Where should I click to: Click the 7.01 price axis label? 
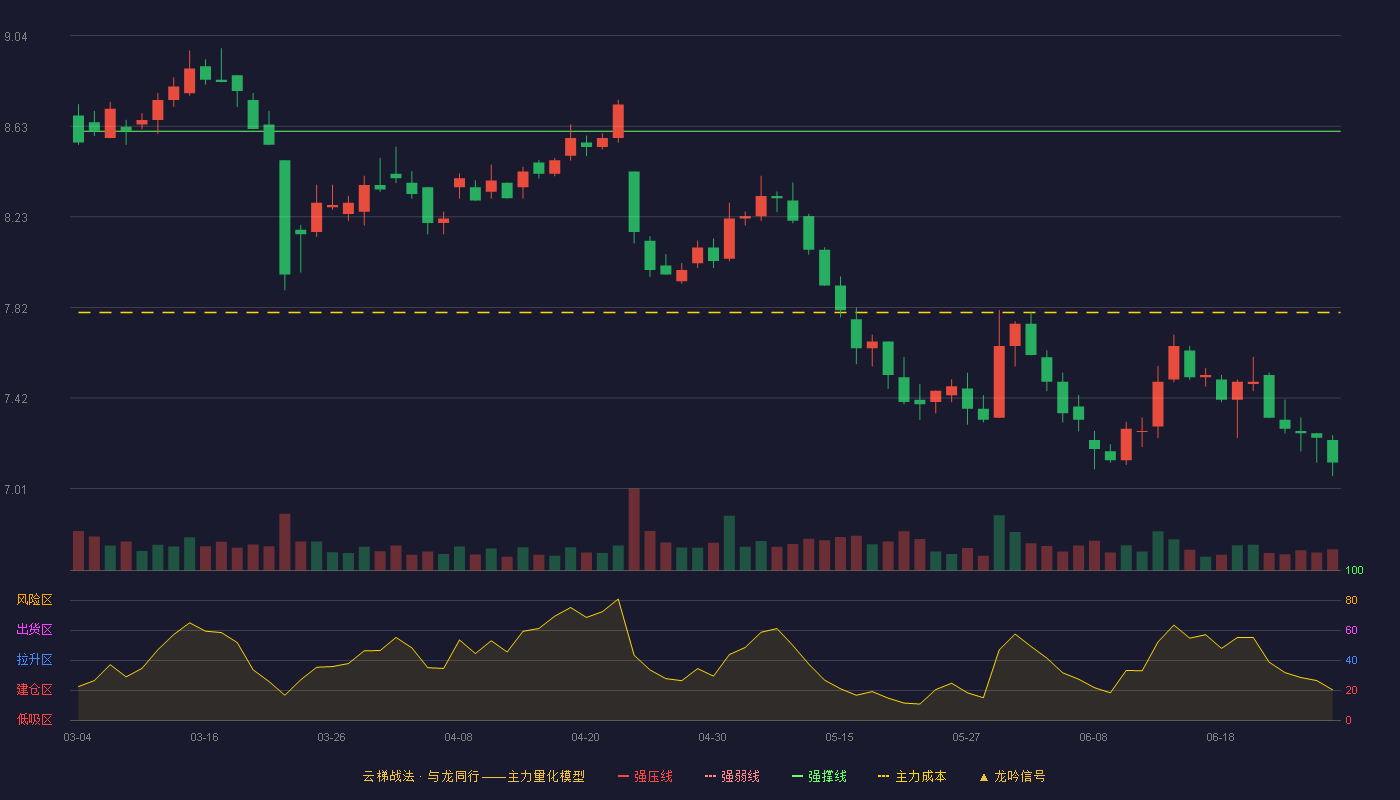tap(16, 490)
